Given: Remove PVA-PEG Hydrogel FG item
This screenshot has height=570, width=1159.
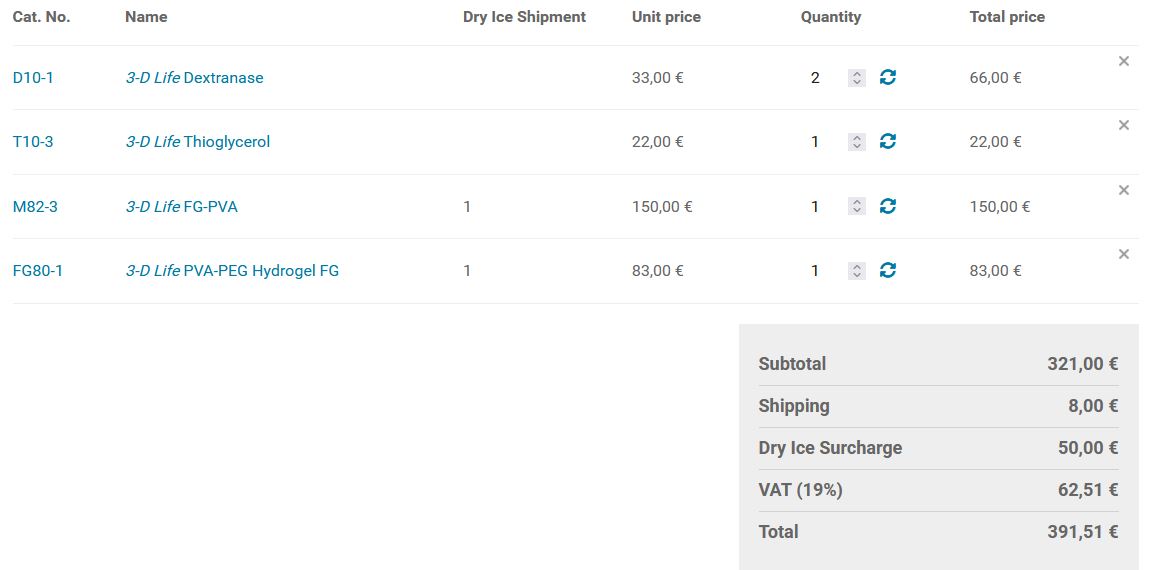Looking at the screenshot, I should tap(1123, 254).
